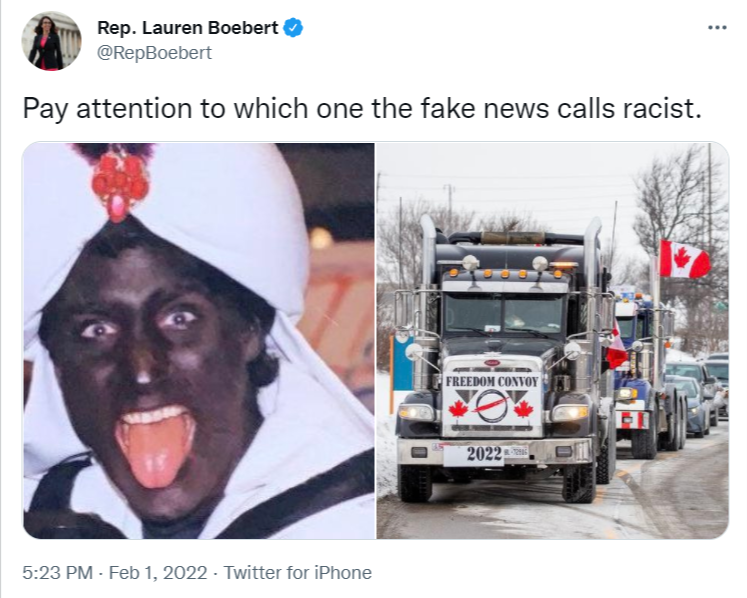The height and width of the screenshot is (598, 747).
Task: Click the truck's lit right headlight
Action: 570,412
